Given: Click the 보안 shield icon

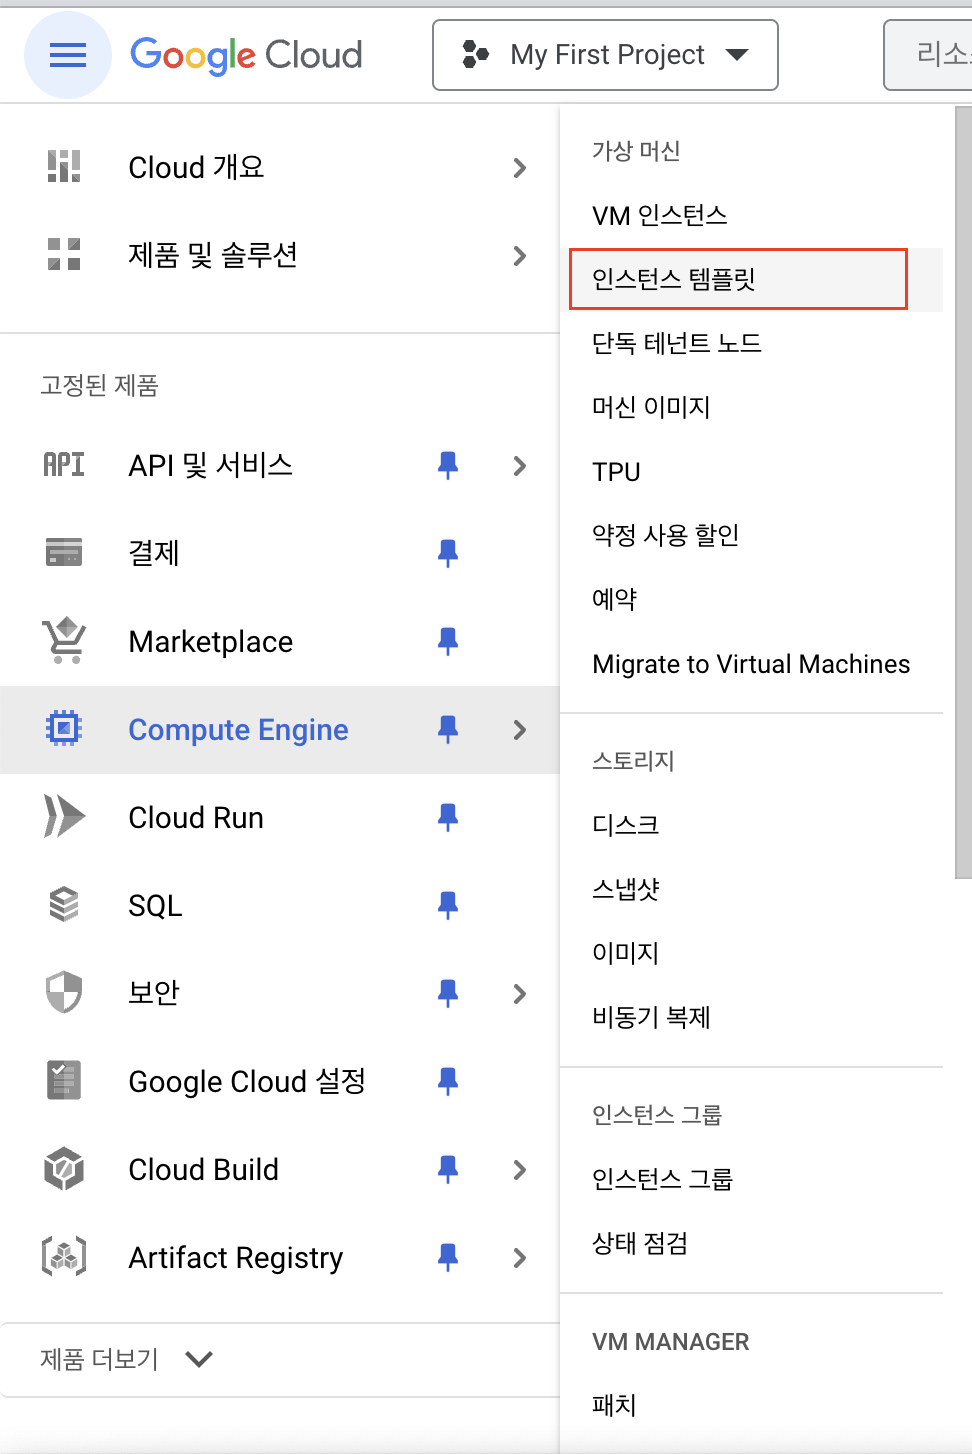Looking at the screenshot, I should coord(64,993).
